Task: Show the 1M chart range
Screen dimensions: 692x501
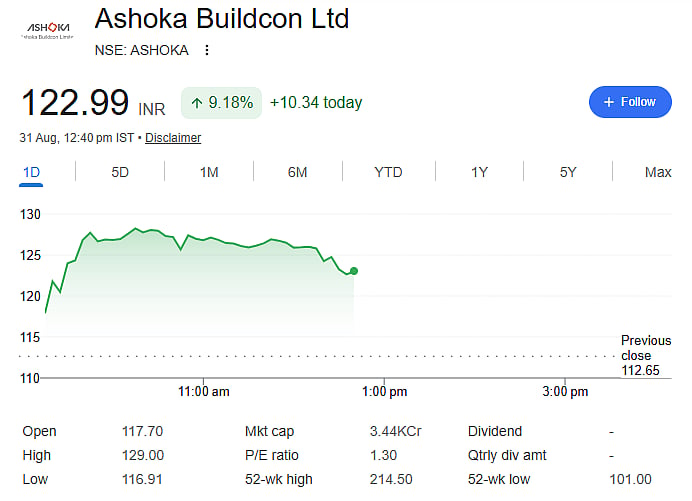Action: point(209,172)
